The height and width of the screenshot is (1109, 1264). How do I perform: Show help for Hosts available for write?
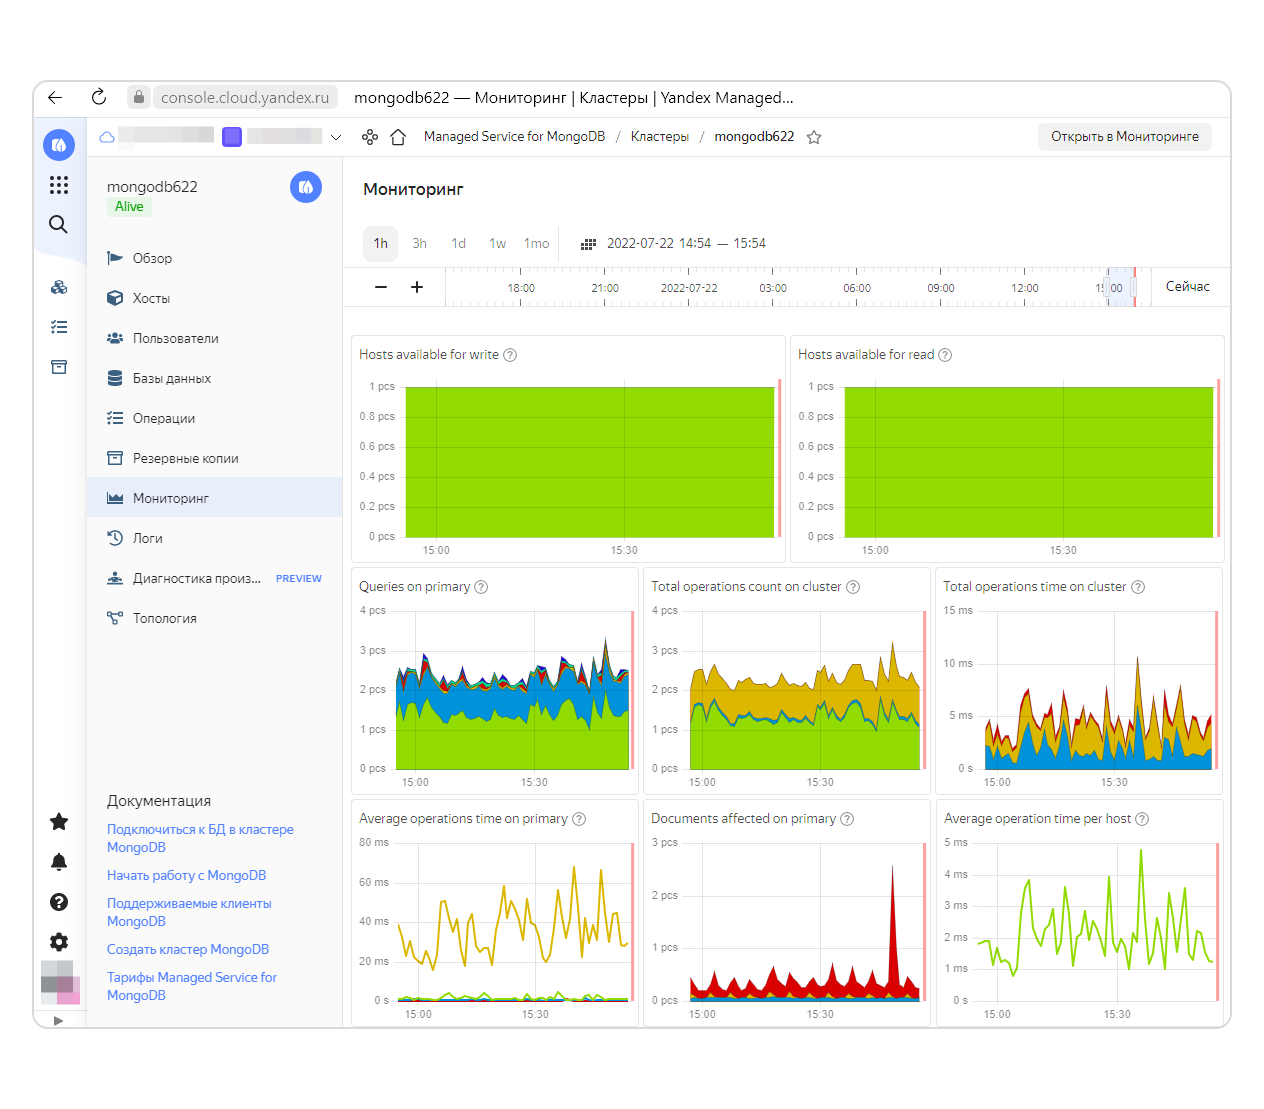coord(510,355)
